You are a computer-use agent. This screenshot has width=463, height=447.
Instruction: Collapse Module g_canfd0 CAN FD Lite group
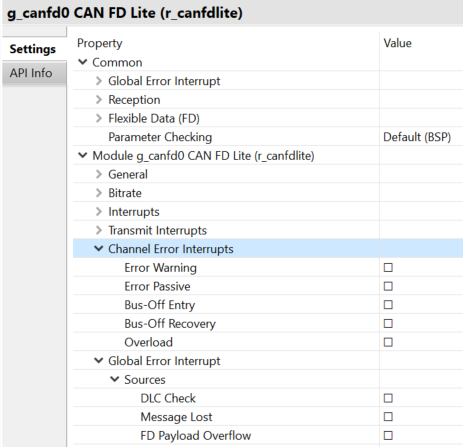point(82,155)
